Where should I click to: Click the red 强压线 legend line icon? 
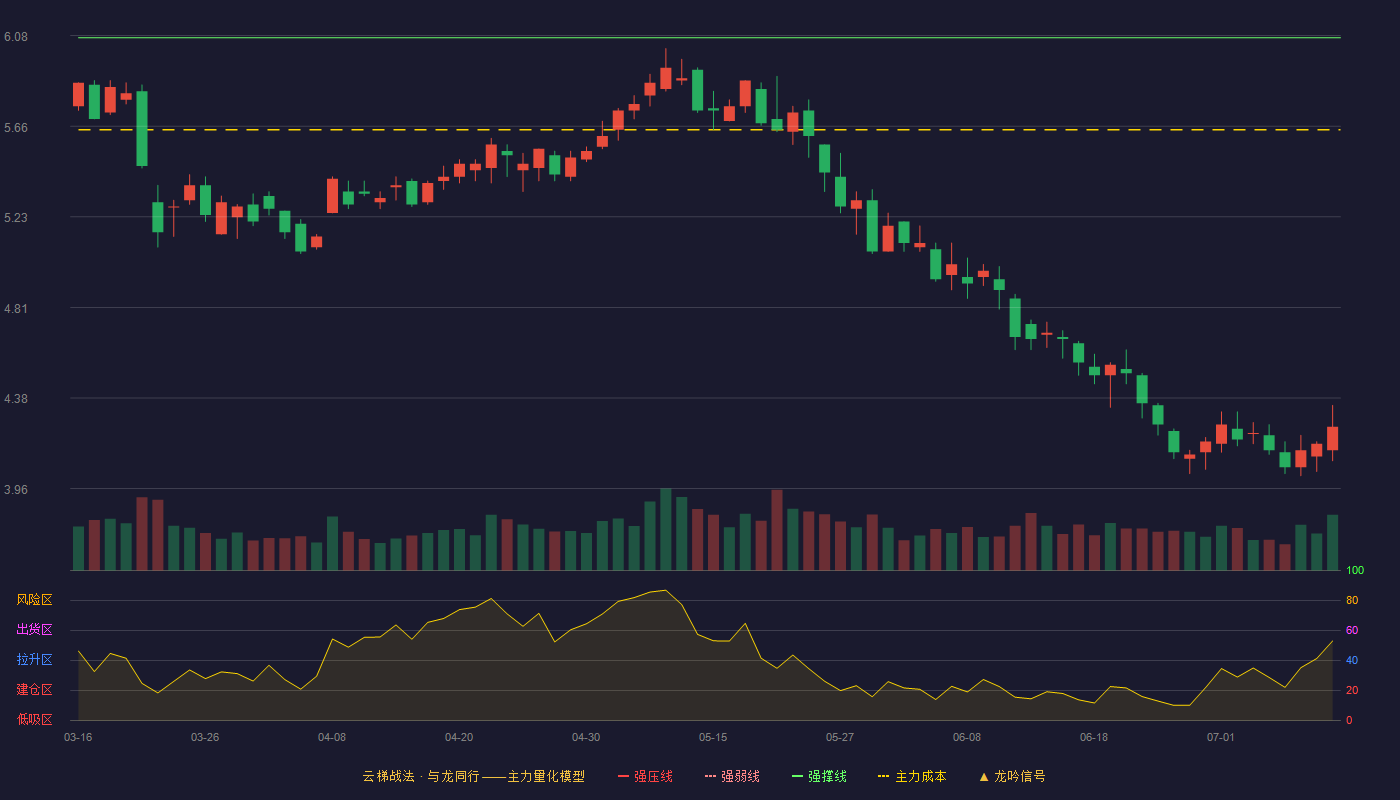click(624, 776)
